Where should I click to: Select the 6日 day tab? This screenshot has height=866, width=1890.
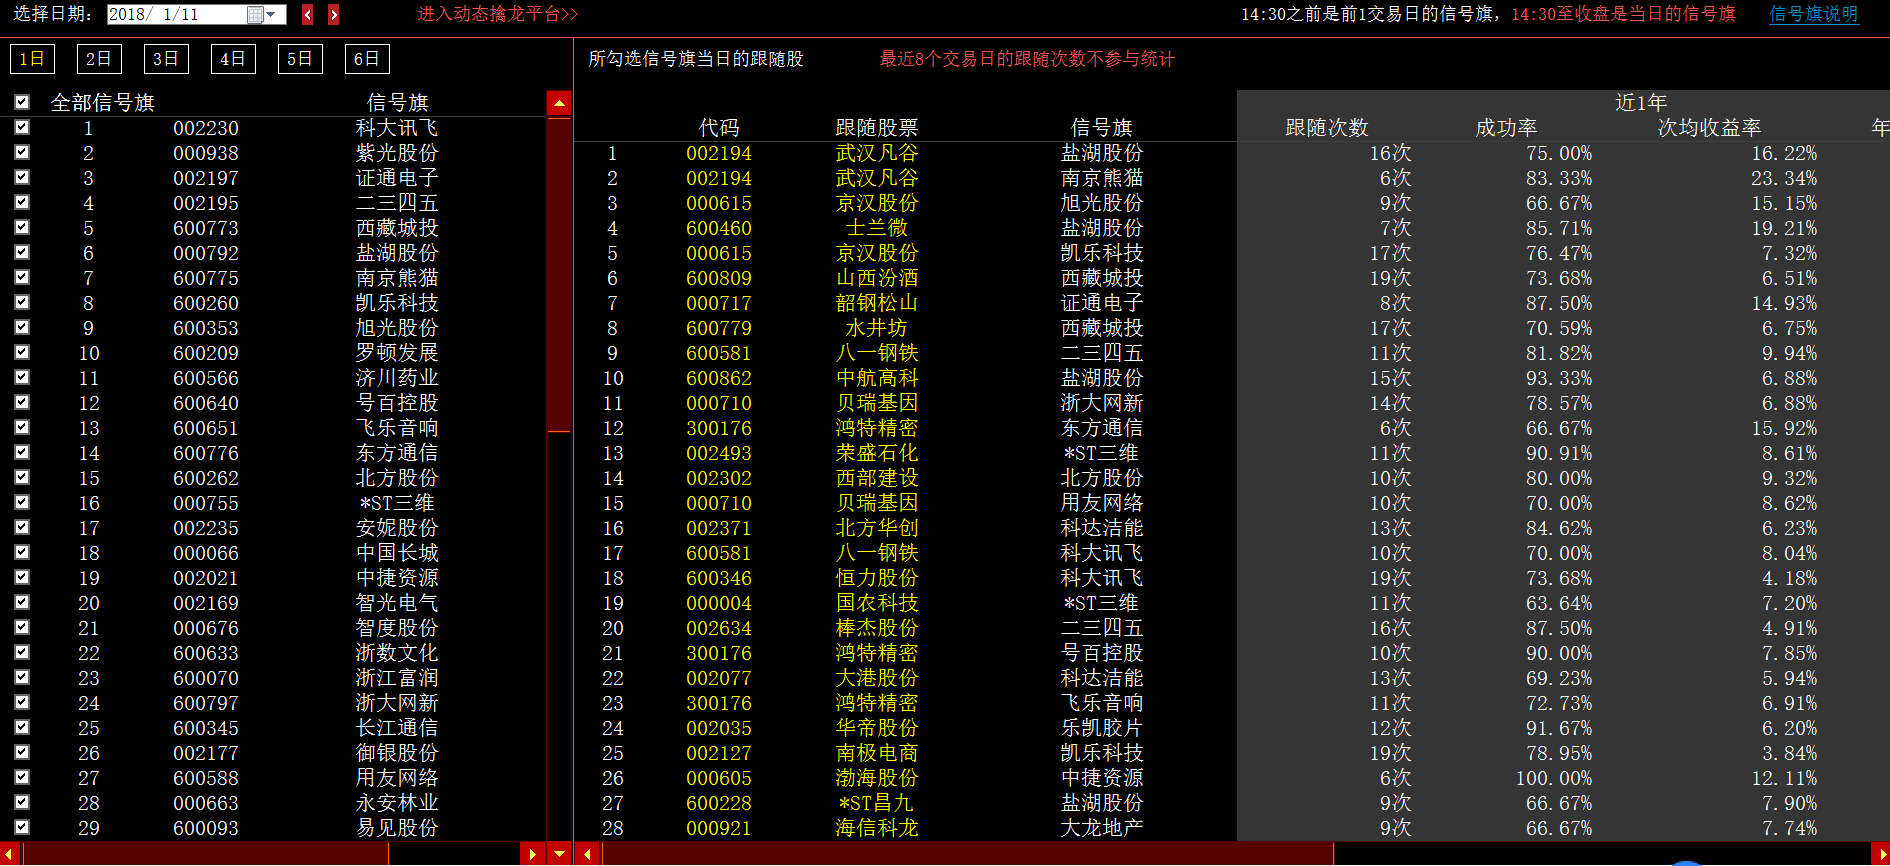(x=367, y=59)
